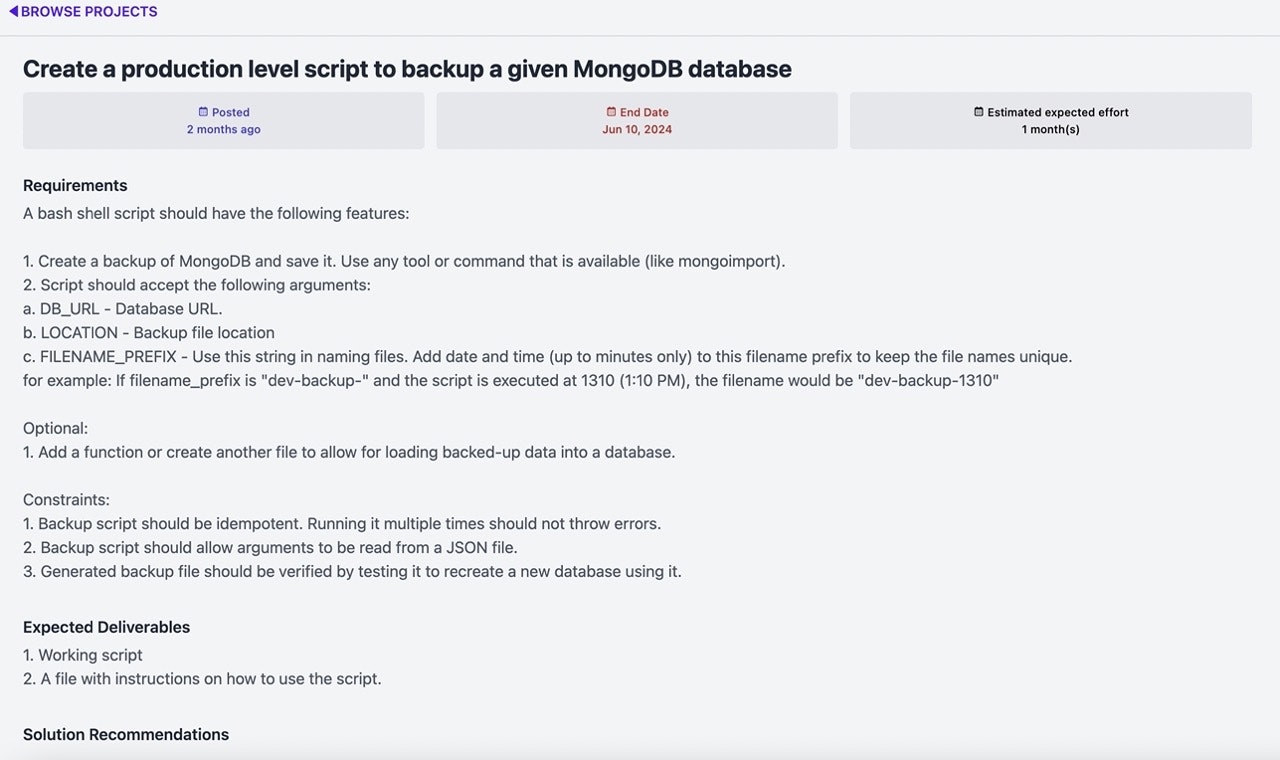
Task: Click the '2 months ago' text
Action: pyautogui.click(x=224, y=130)
